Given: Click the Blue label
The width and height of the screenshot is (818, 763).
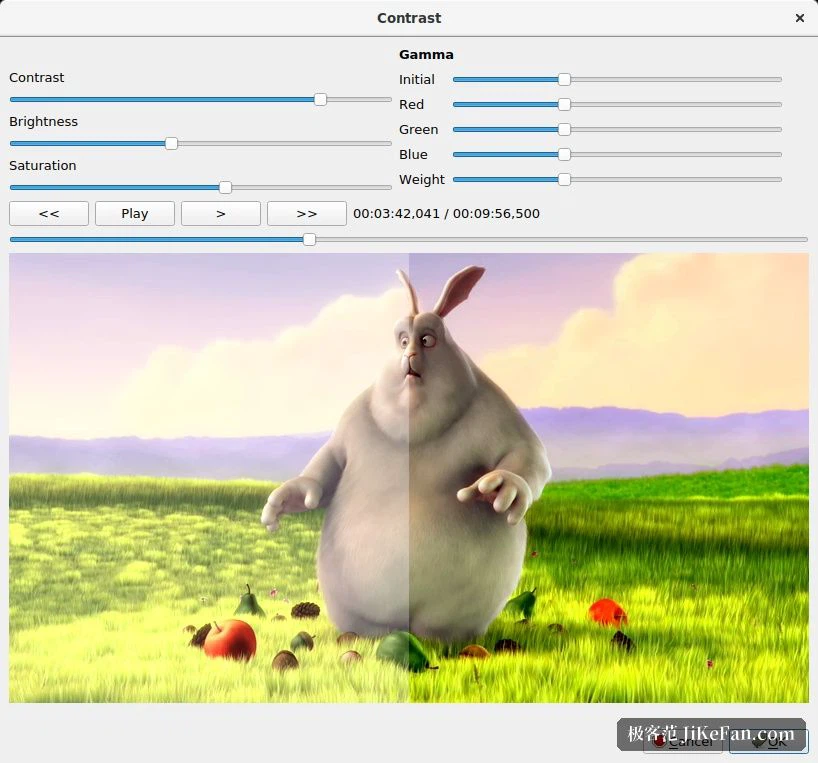Looking at the screenshot, I should pyautogui.click(x=413, y=155).
